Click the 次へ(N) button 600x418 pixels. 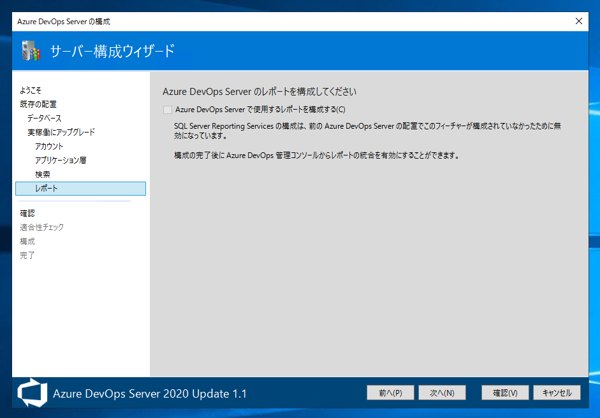[x=442, y=393]
